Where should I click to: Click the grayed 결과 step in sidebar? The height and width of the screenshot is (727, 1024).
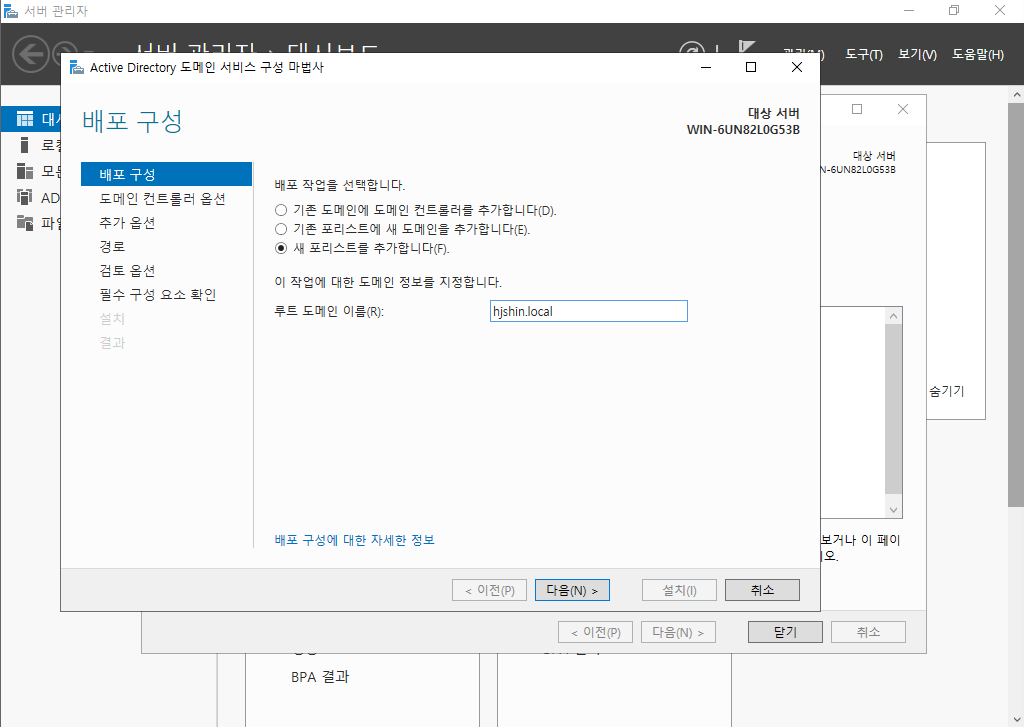click(x=112, y=343)
